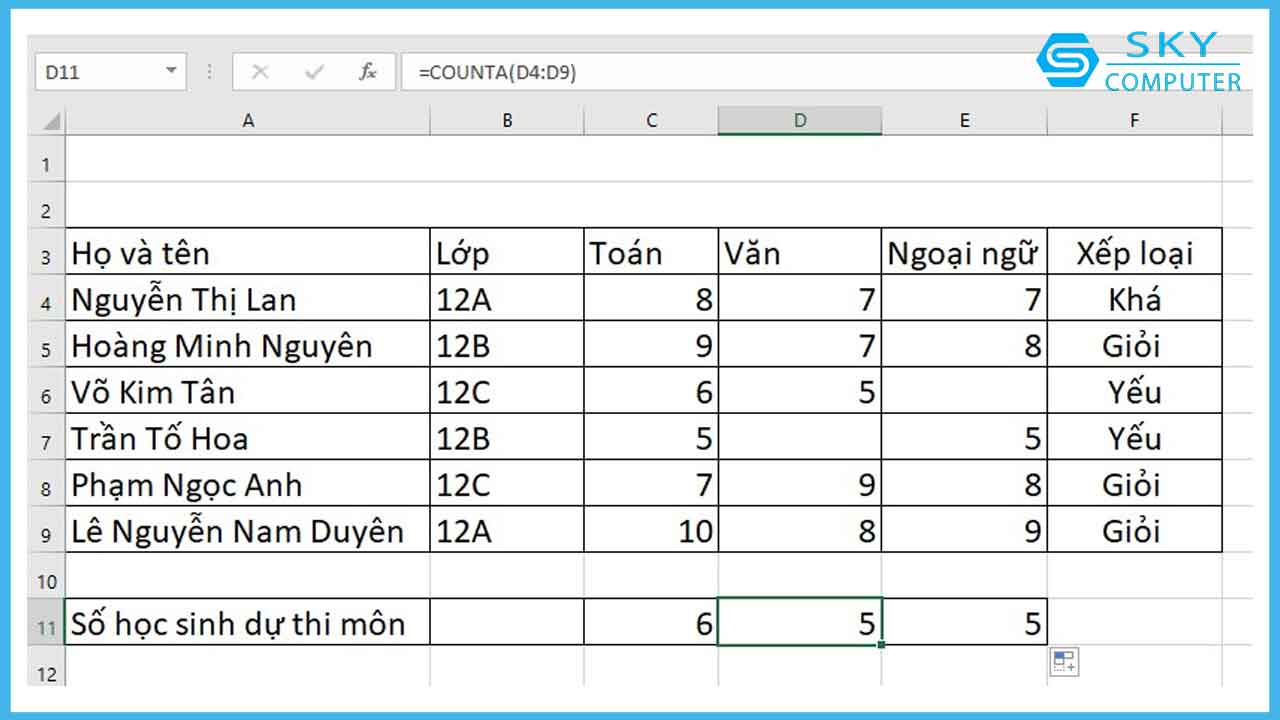Click Toán count cell showing 6 in row 11
Screen dimensions: 1280x720
651,622
